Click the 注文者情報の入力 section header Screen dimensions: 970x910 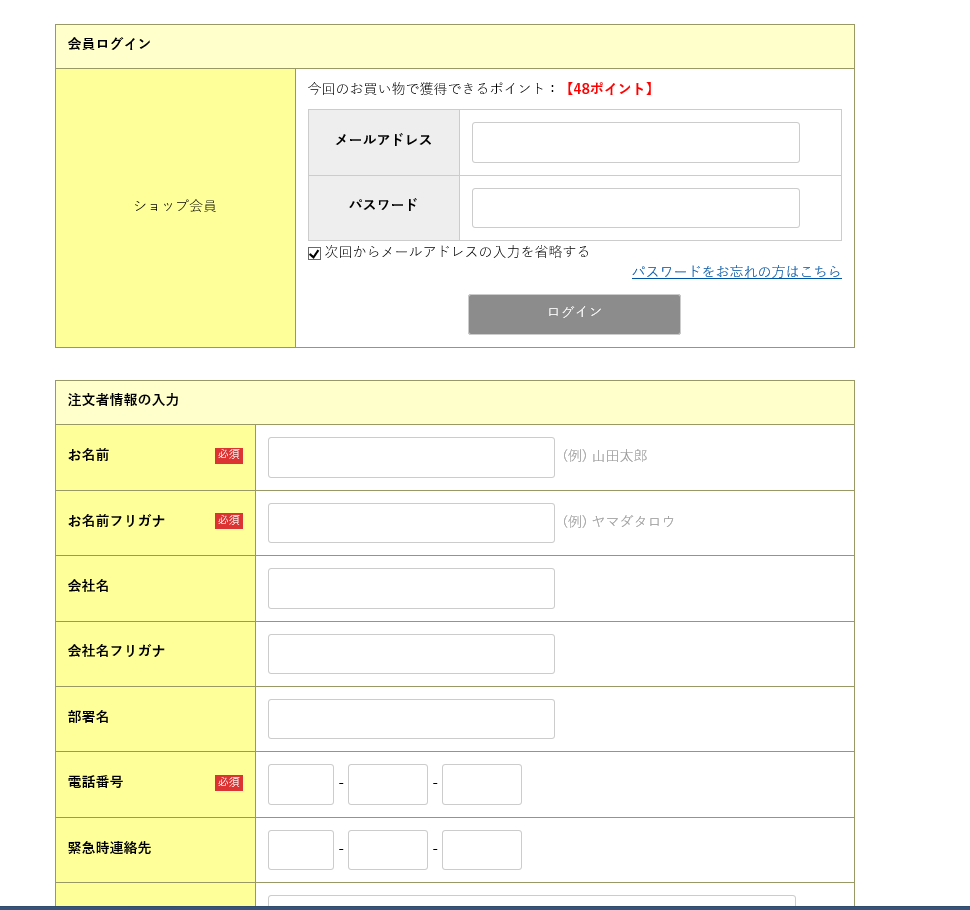point(120,400)
